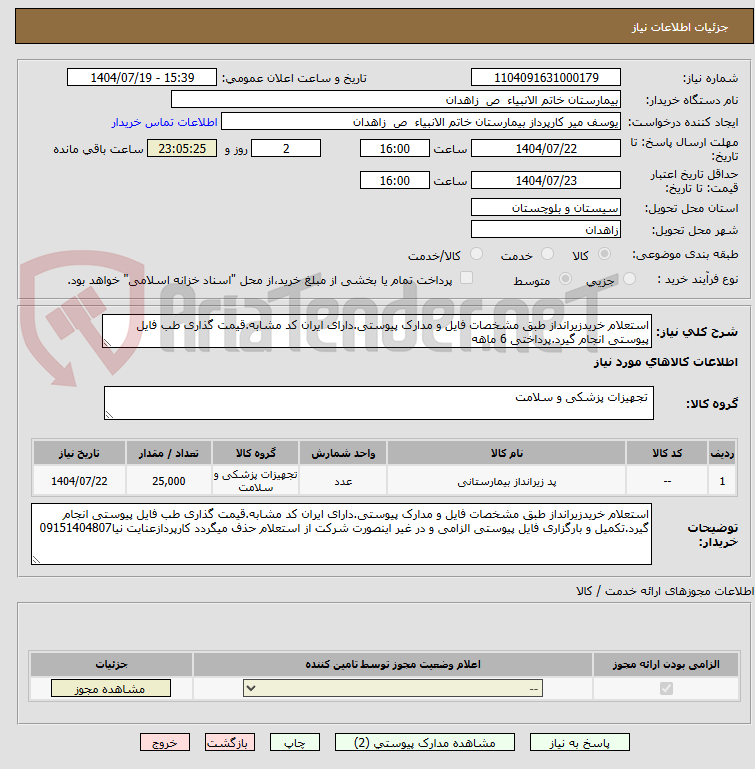Click the خروج exit button
This screenshot has height=769, width=755.
point(165,743)
